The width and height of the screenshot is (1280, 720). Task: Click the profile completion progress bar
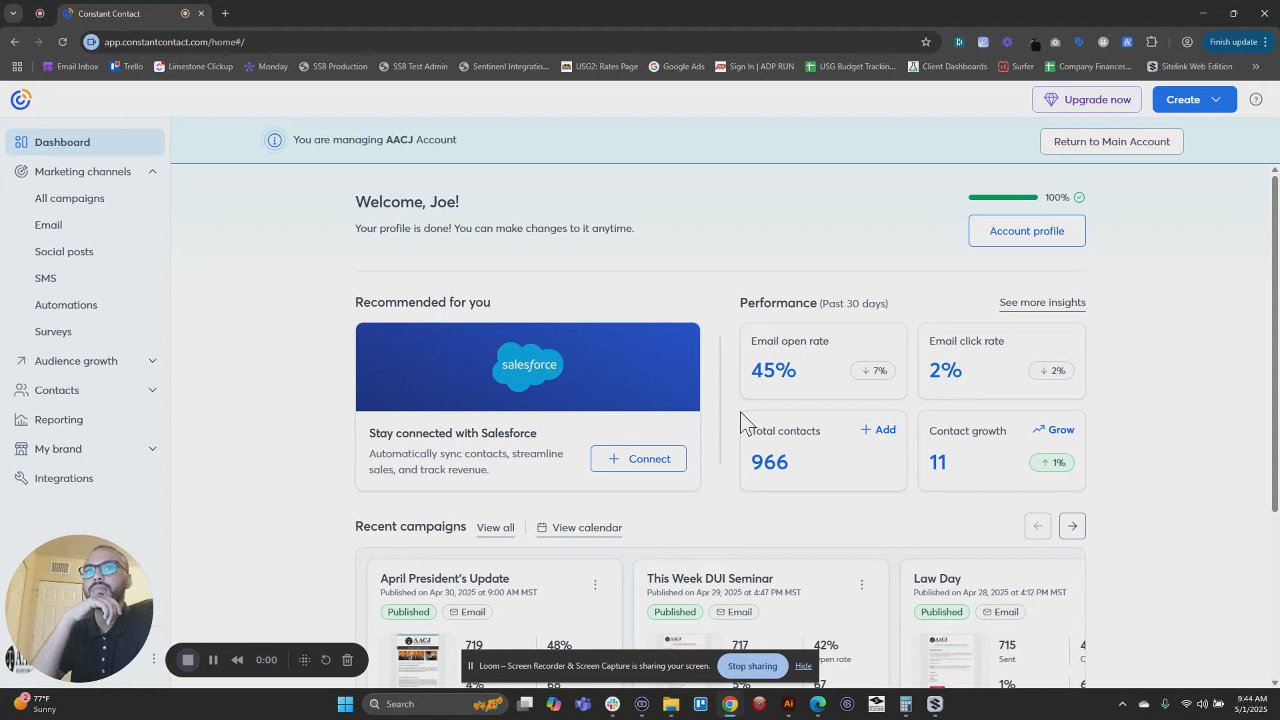point(1003,198)
